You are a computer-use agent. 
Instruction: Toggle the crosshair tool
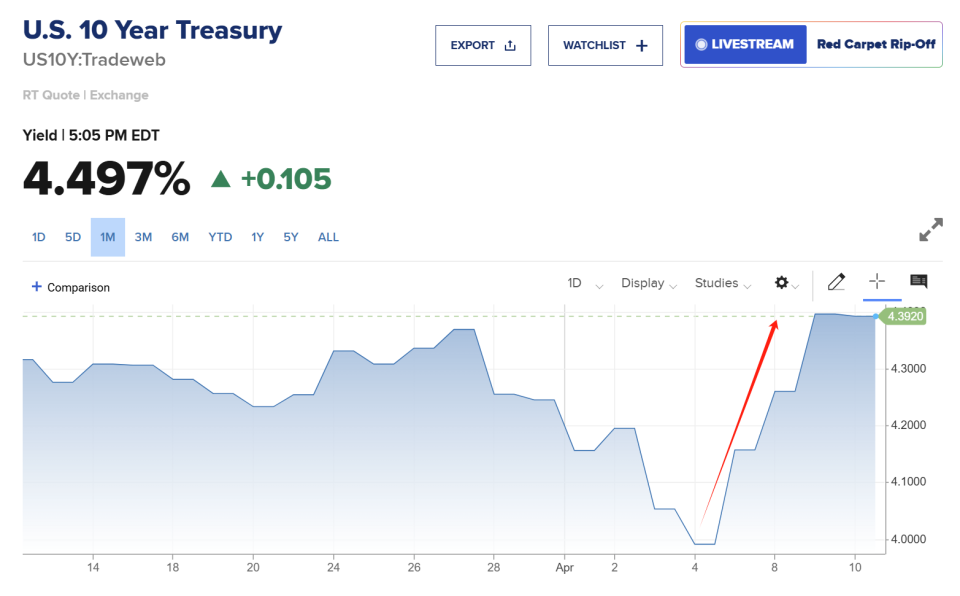(877, 282)
